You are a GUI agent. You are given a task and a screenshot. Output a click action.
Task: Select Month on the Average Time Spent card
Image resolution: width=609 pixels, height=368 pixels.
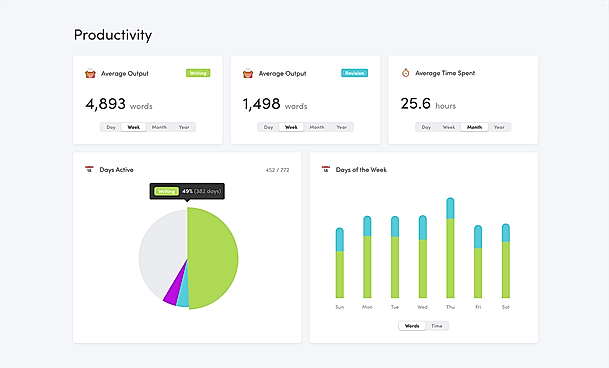474,127
